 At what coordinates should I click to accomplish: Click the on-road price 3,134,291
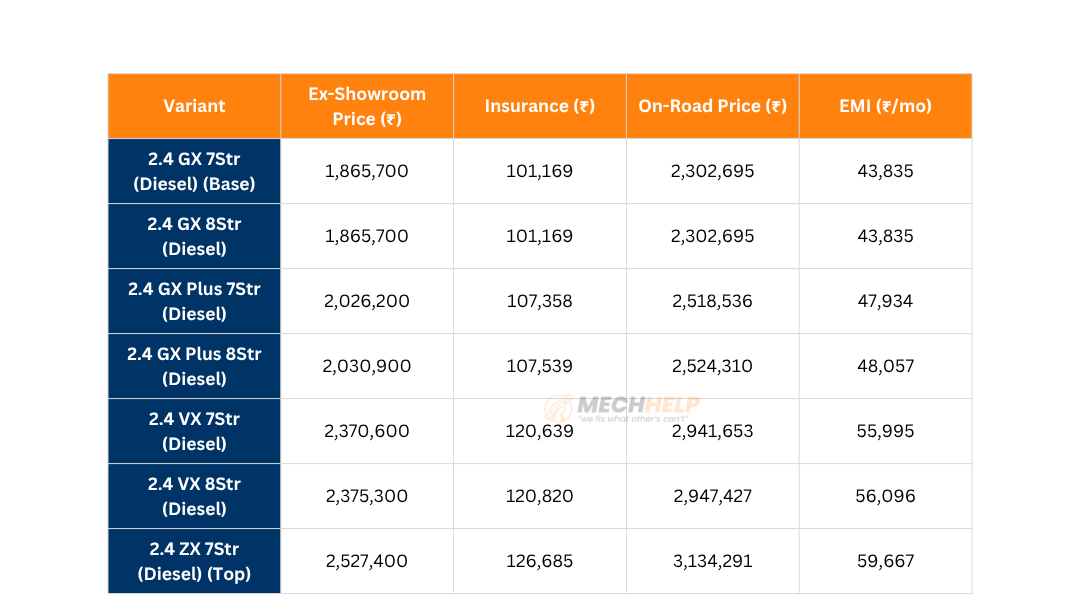(x=712, y=561)
